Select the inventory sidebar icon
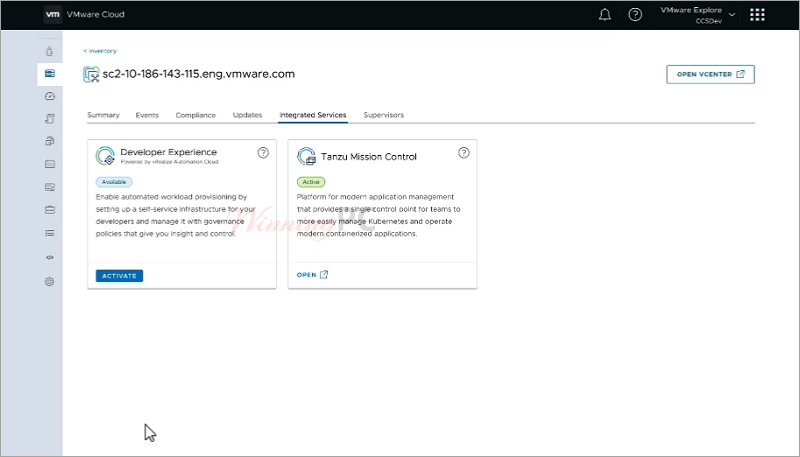 point(49,73)
